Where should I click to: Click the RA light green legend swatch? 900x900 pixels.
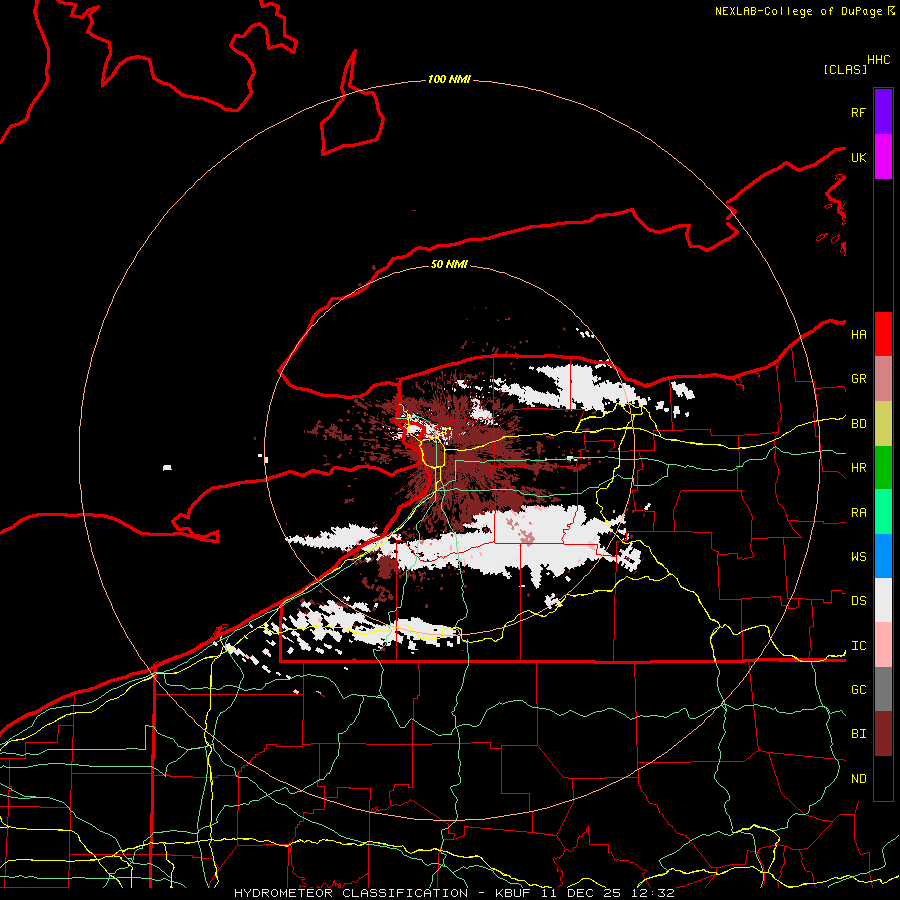click(883, 512)
